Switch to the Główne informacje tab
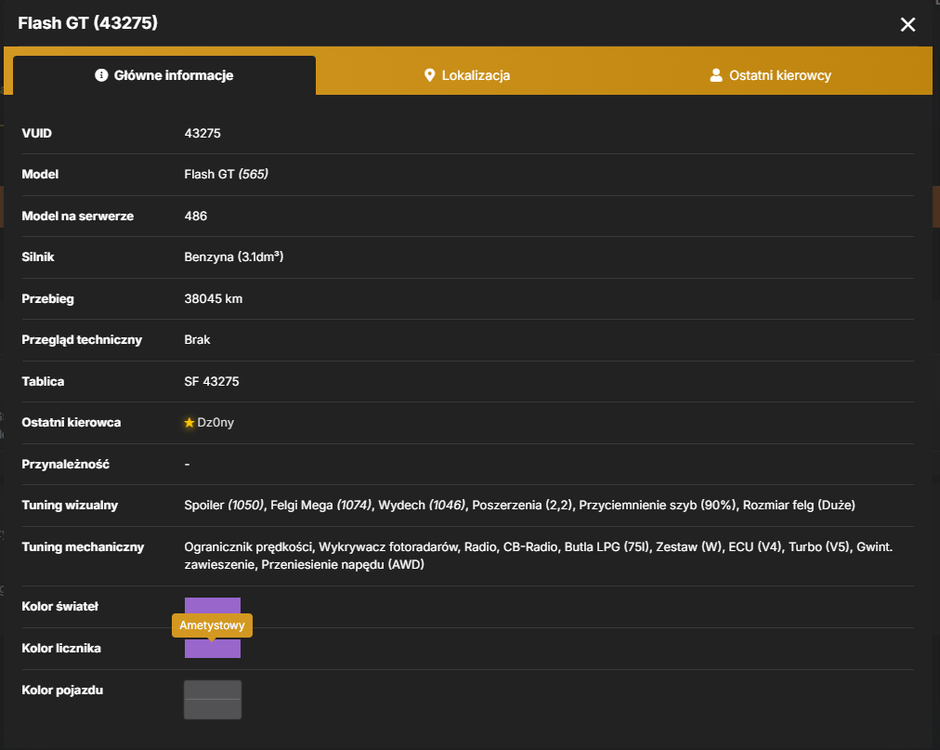940x750 pixels. tap(164, 76)
